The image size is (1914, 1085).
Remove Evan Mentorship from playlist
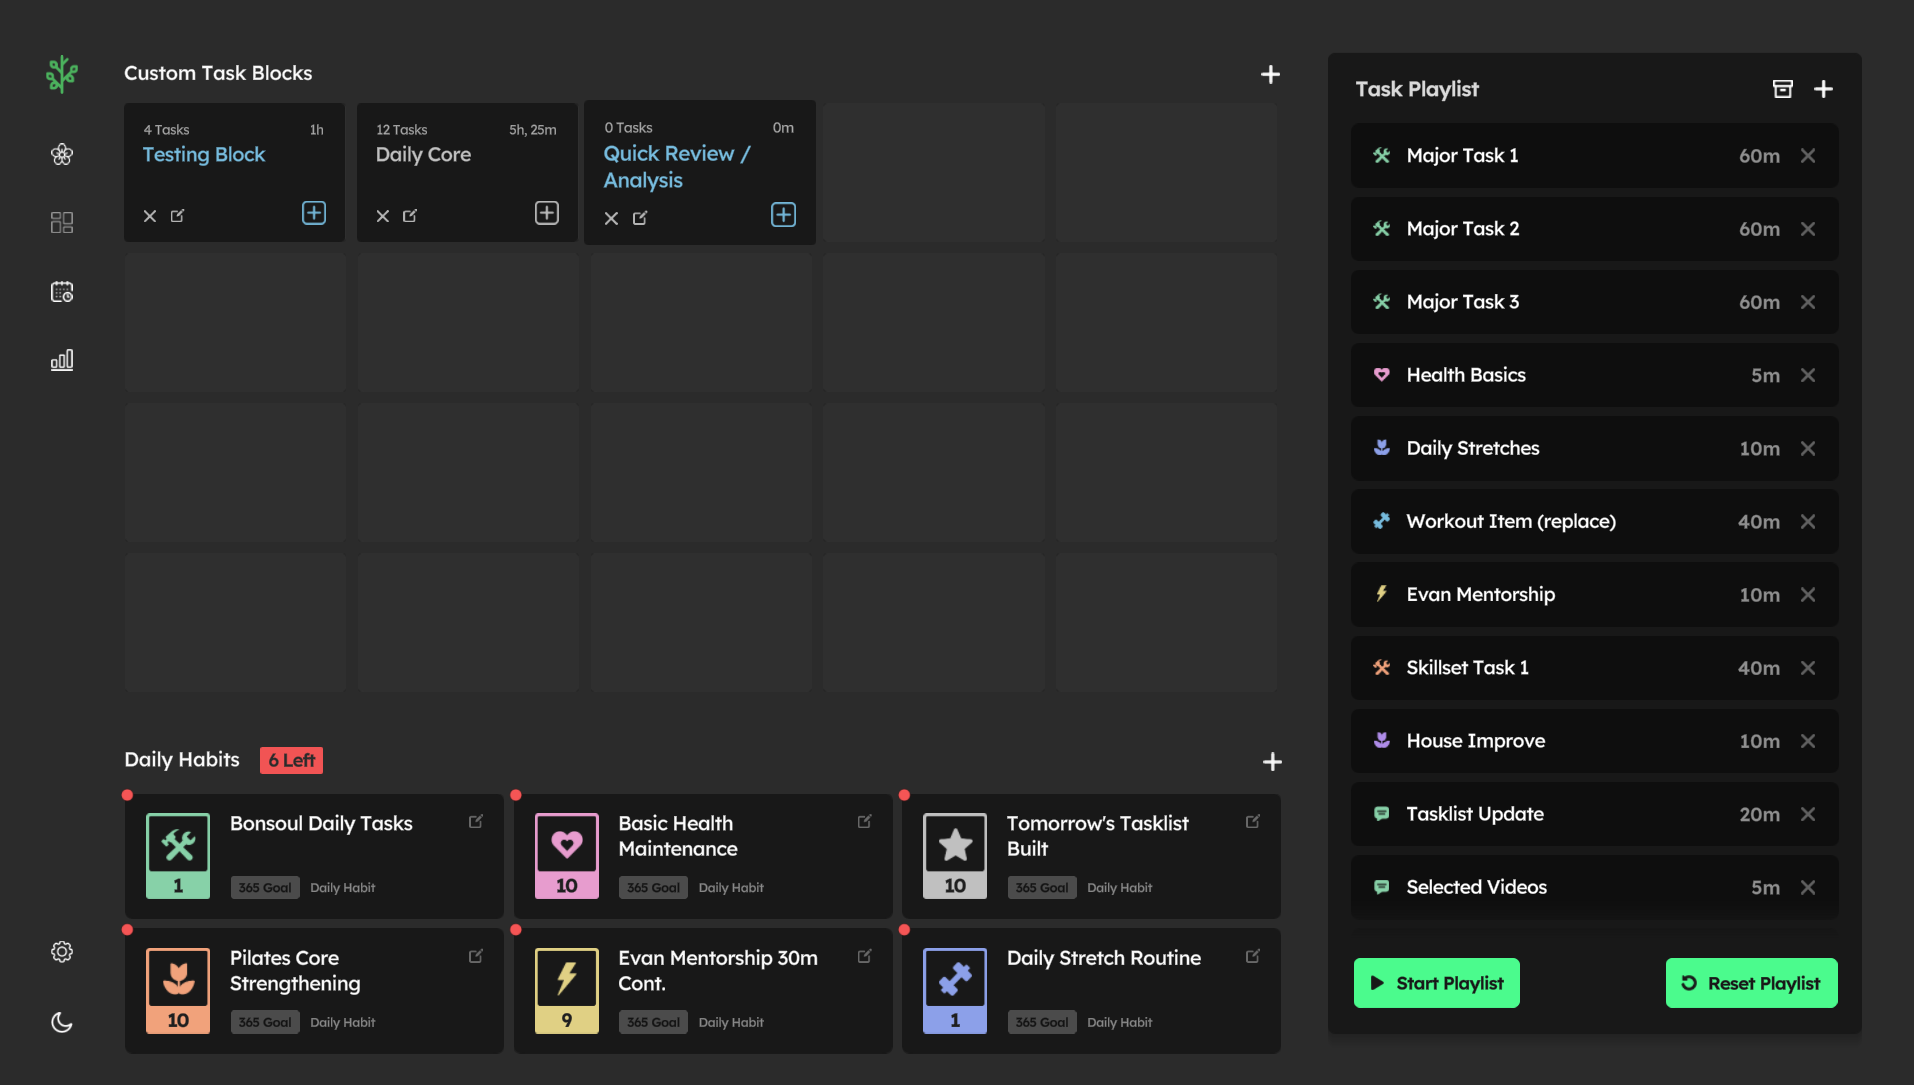(x=1808, y=595)
